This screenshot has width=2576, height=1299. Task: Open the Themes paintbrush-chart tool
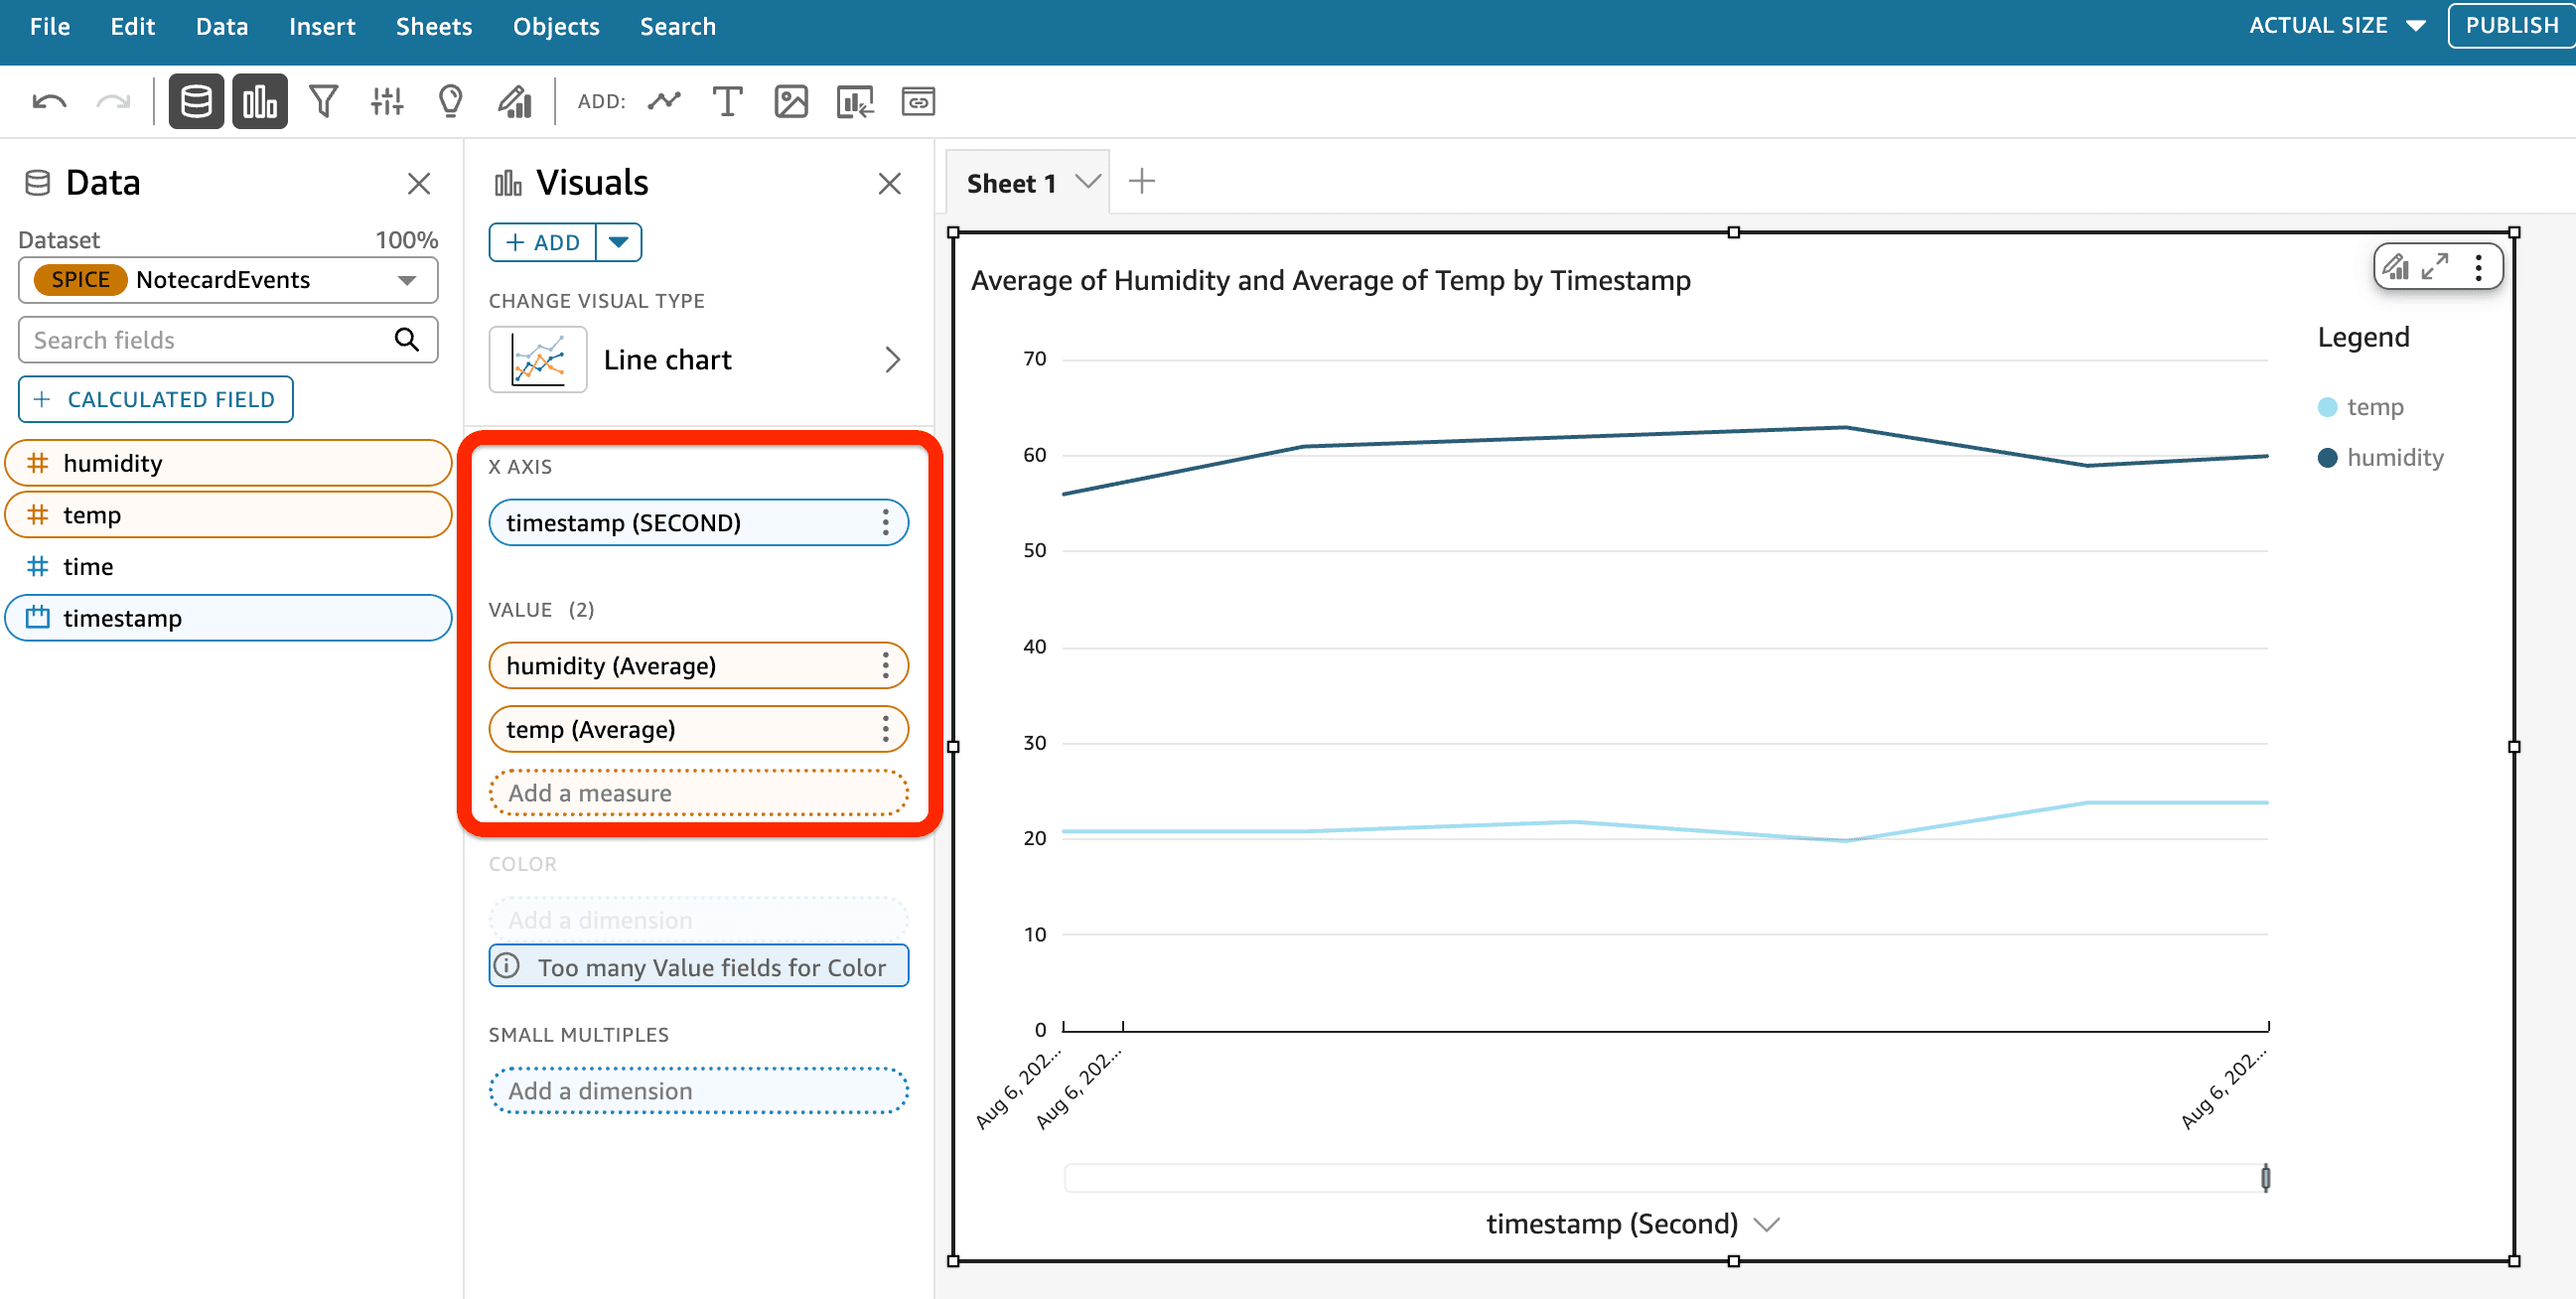515,101
